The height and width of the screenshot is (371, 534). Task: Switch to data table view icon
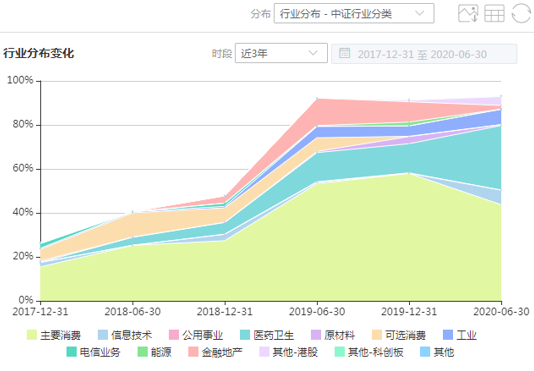(x=494, y=13)
